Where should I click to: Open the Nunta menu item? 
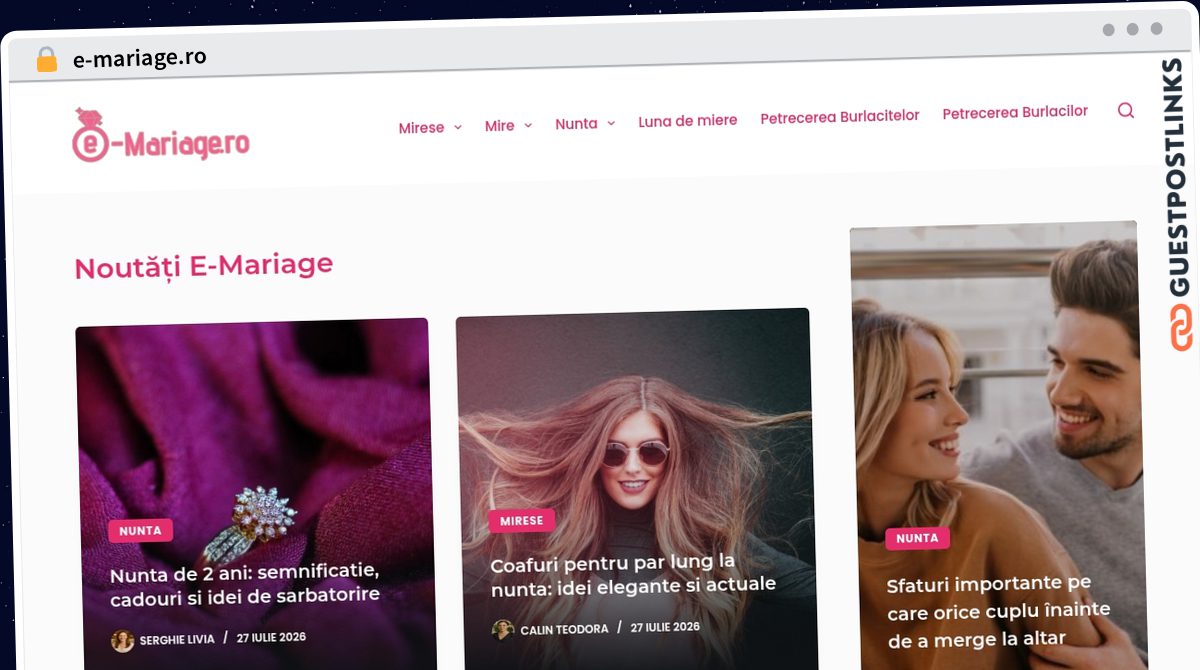tap(576, 124)
